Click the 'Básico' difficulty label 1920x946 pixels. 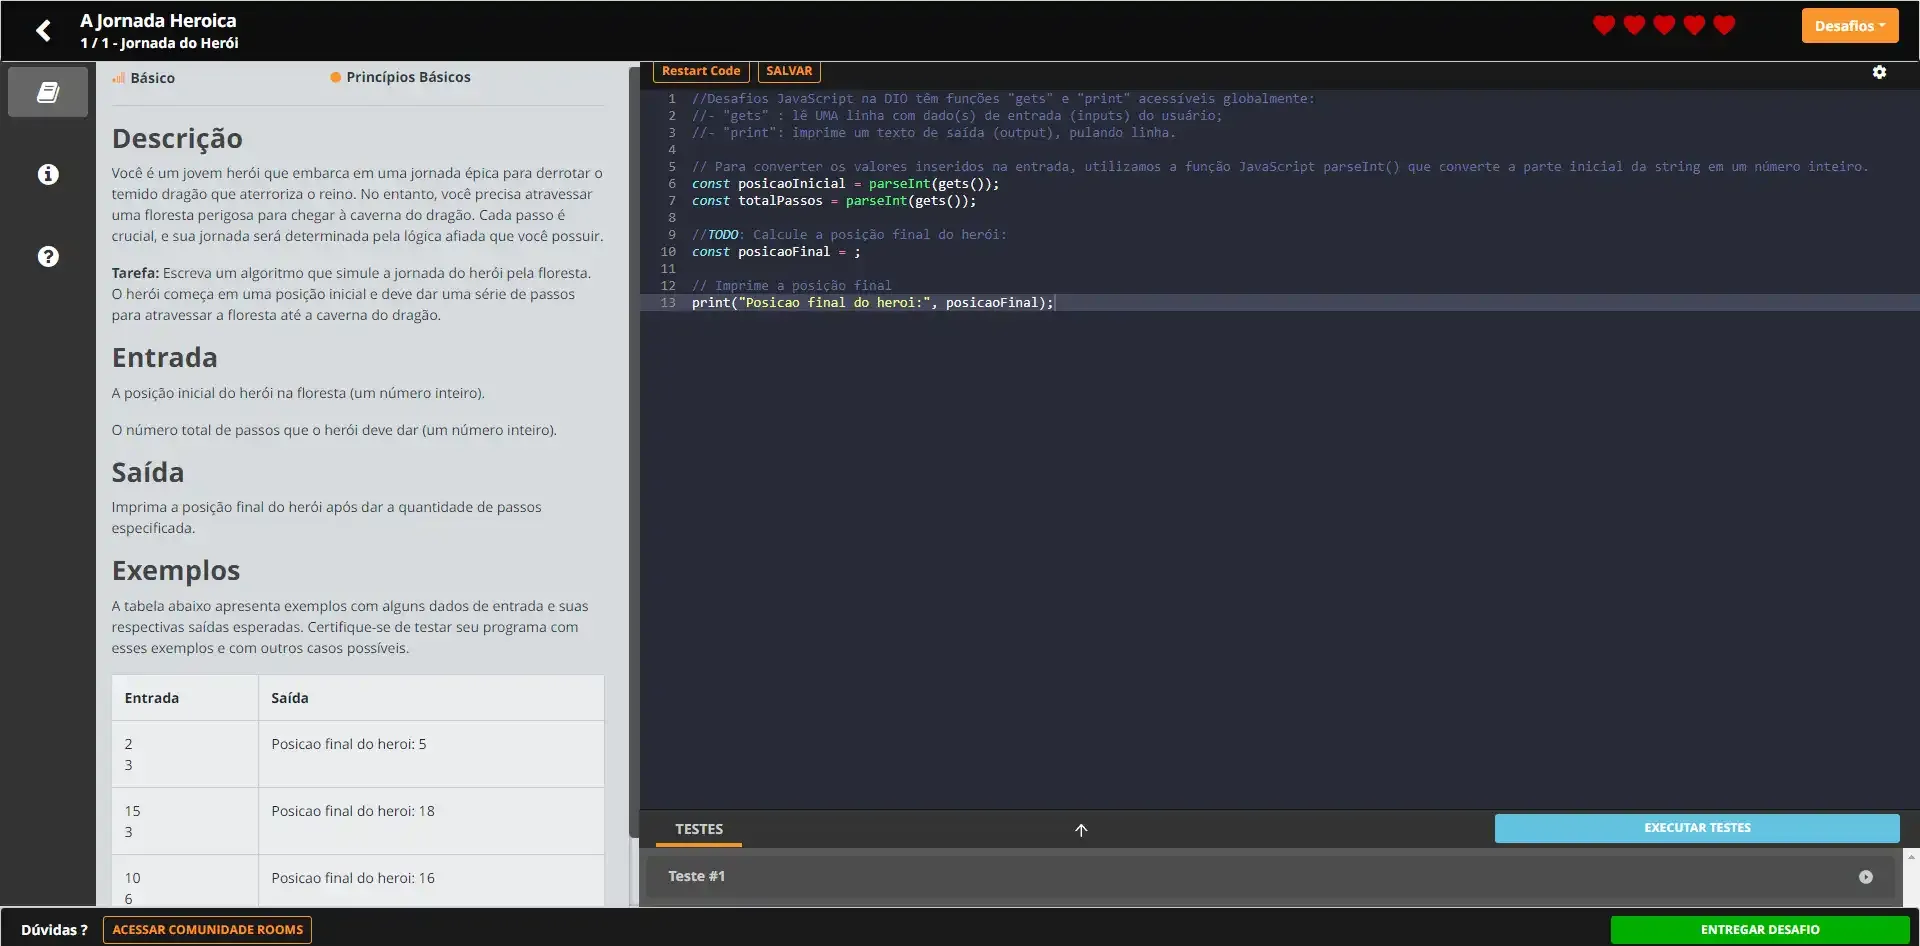pyautogui.click(x=152, y=78)
